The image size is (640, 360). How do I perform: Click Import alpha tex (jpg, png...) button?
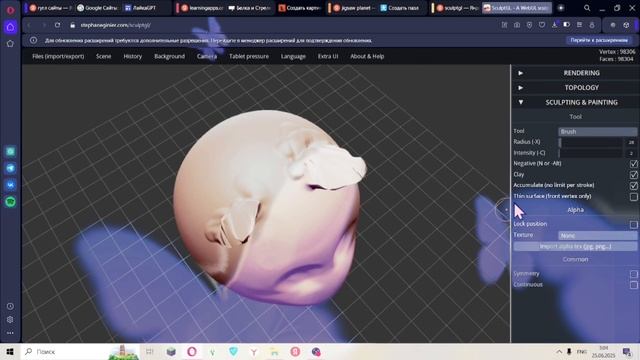click(x=575, y=247)
